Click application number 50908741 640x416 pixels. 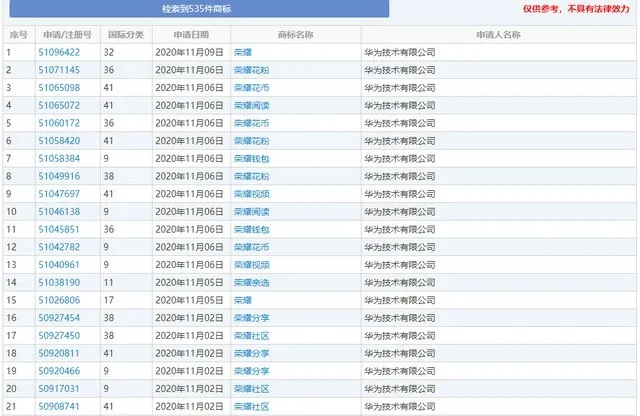[x=58, y=406]
